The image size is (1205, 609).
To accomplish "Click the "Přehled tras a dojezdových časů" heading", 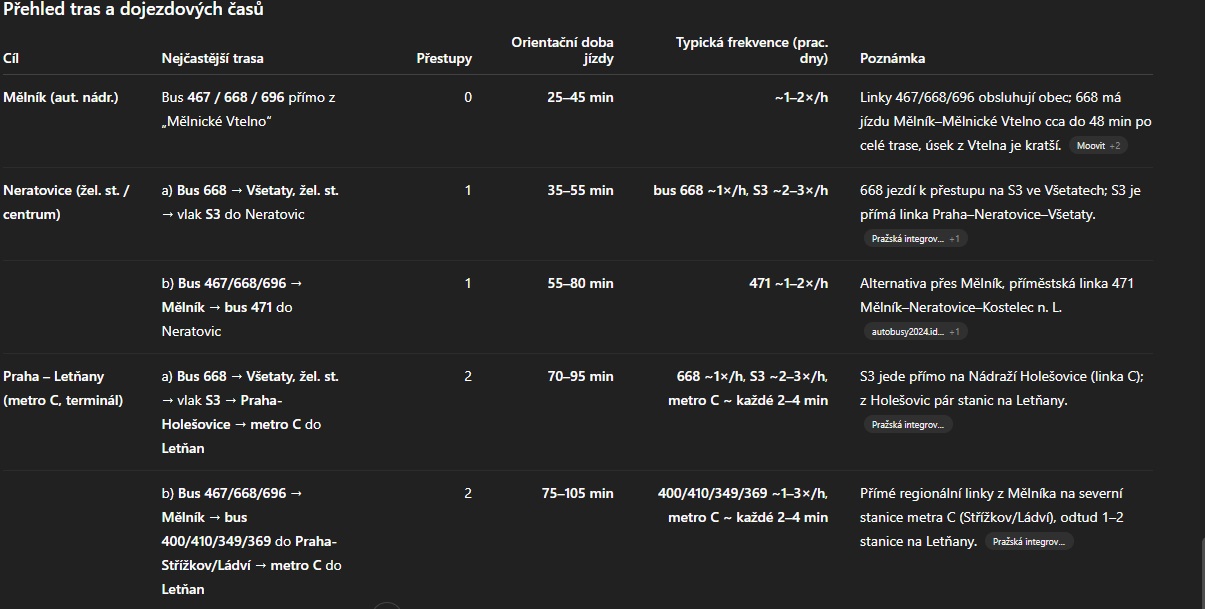I will (133, 10).
